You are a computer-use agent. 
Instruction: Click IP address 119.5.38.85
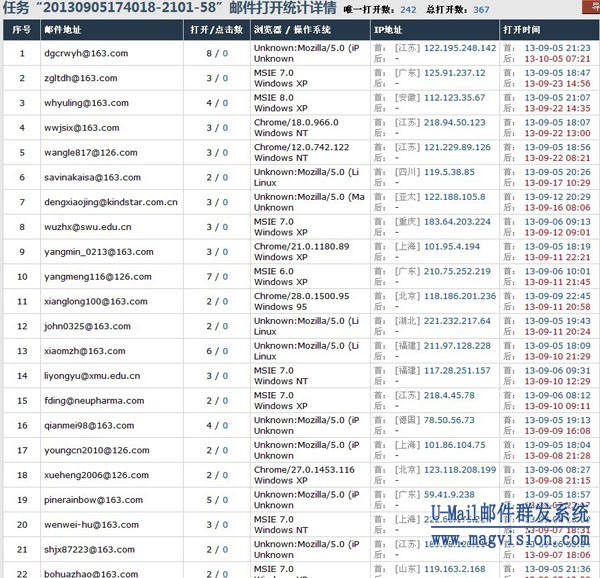449,172
